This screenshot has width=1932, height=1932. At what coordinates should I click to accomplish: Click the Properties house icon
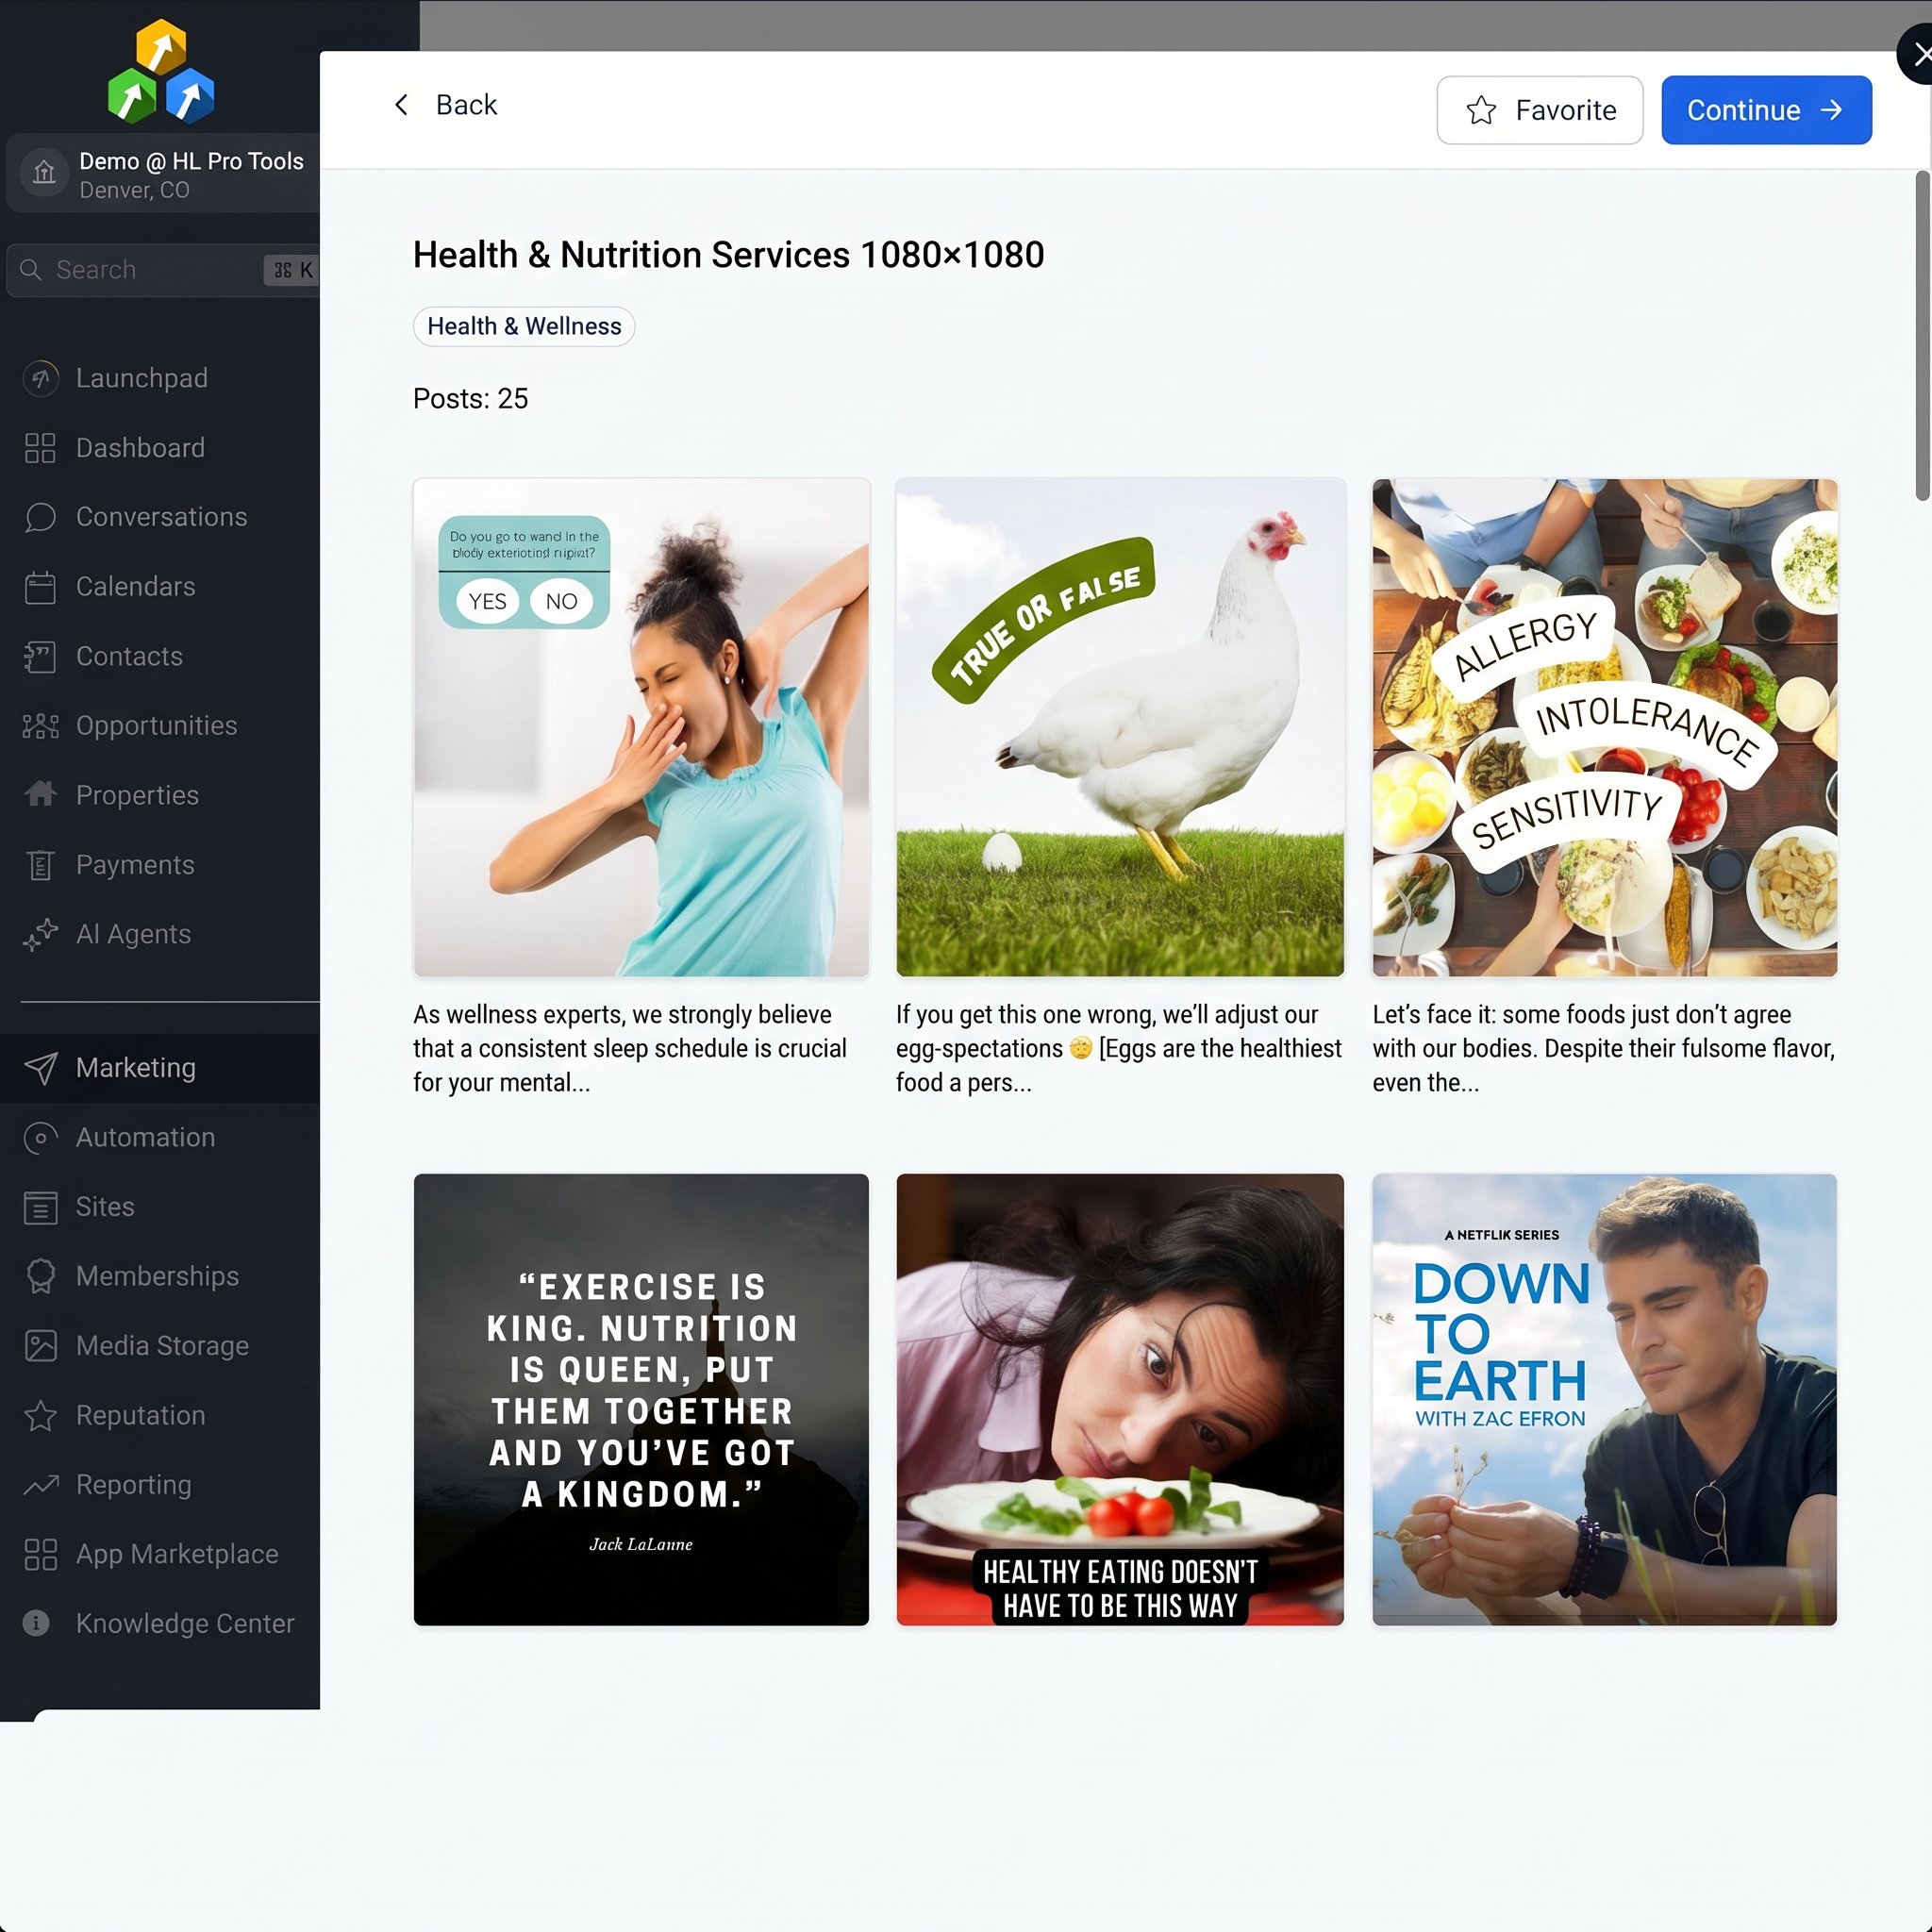pos(40,795)
